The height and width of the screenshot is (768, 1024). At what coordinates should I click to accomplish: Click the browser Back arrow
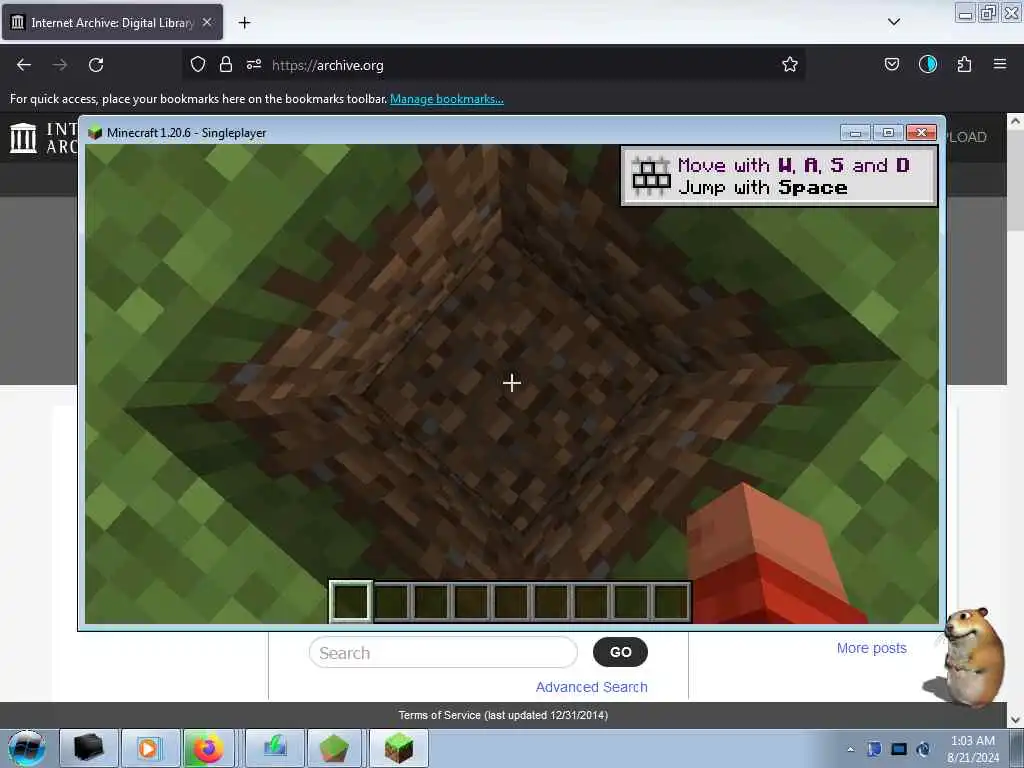coord(24,65)
